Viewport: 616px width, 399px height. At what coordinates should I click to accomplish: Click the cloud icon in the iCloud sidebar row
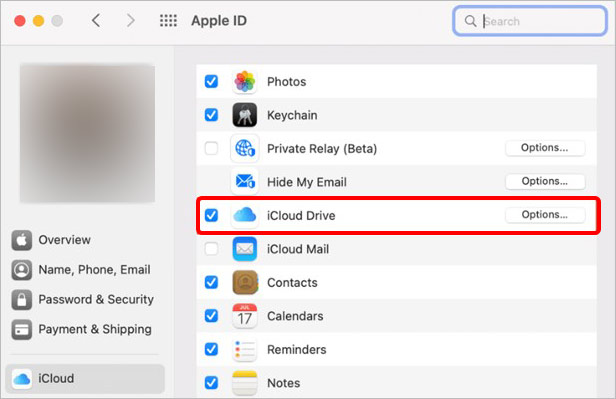click(x=22, y=379)
